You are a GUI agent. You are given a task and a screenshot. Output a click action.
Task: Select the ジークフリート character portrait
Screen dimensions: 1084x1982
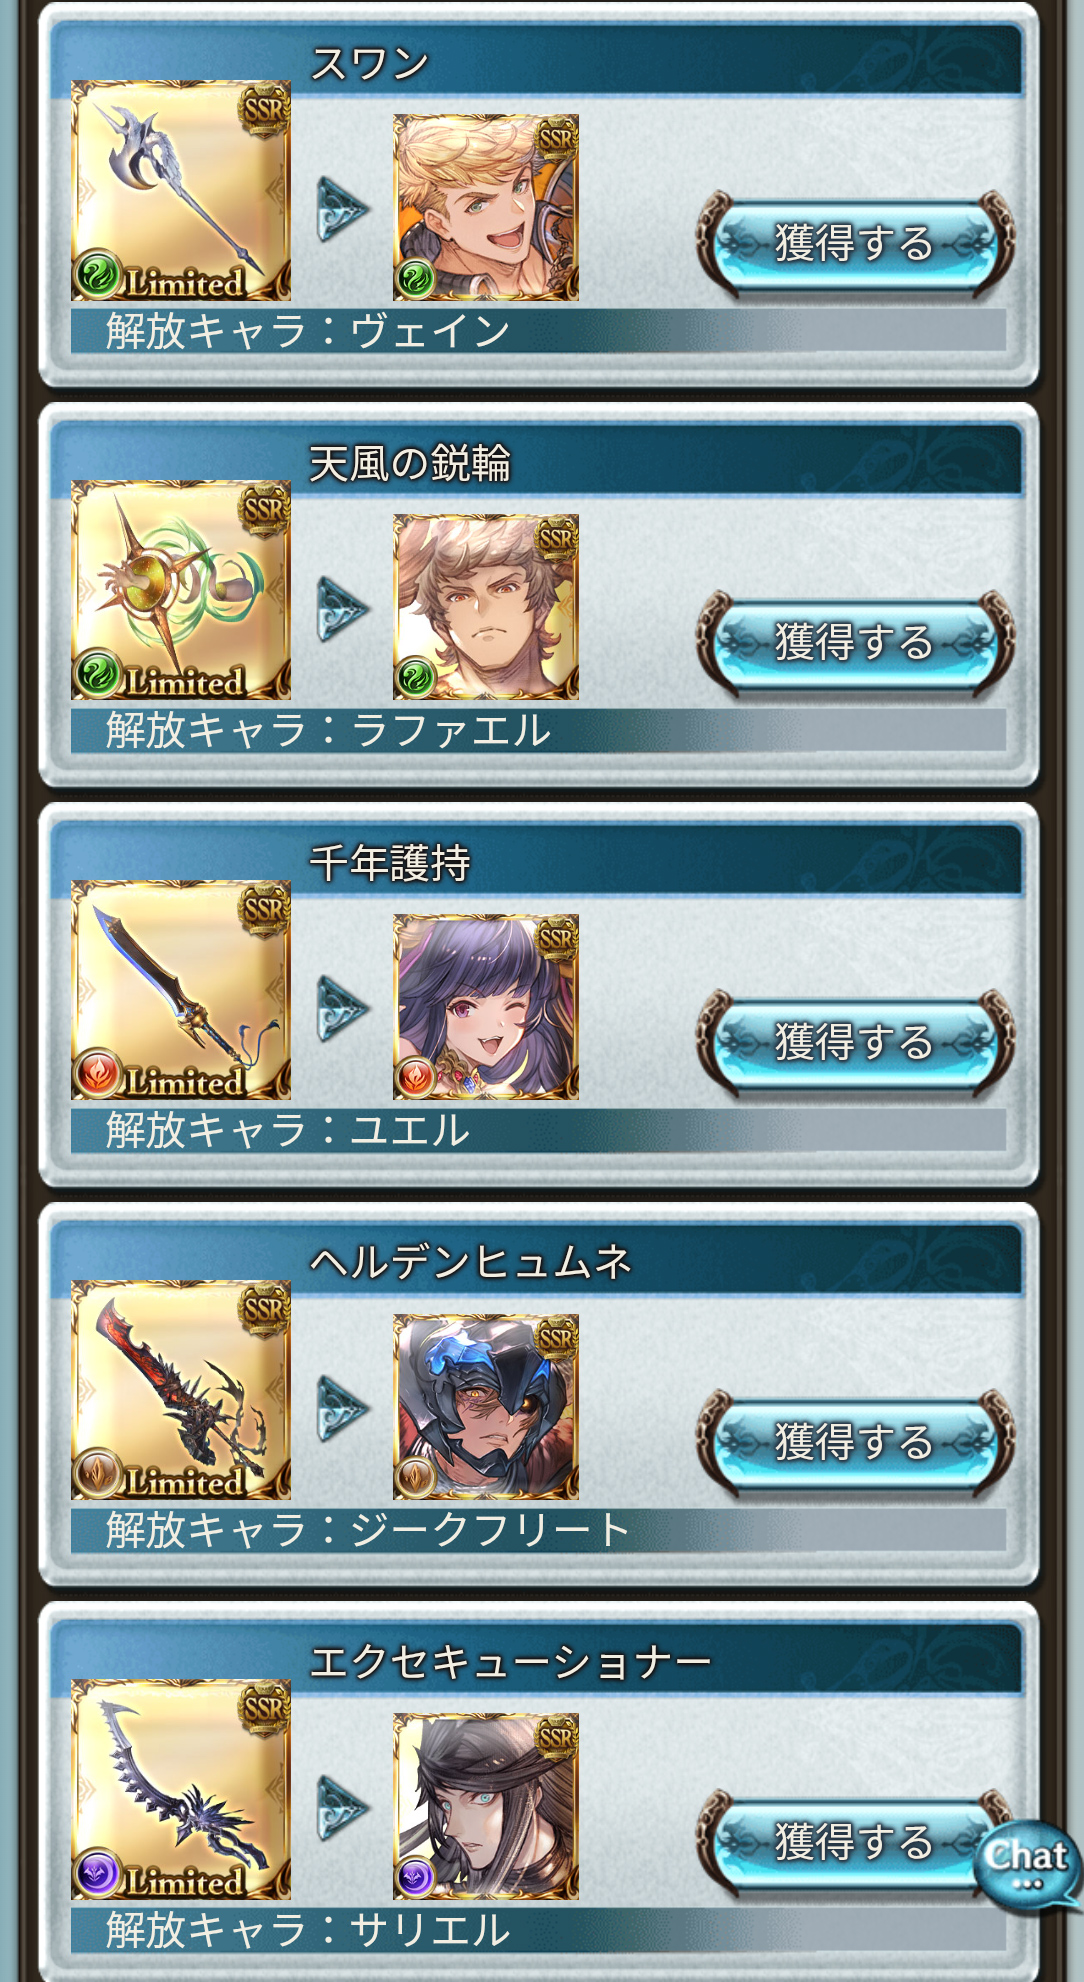(486, 1407)
